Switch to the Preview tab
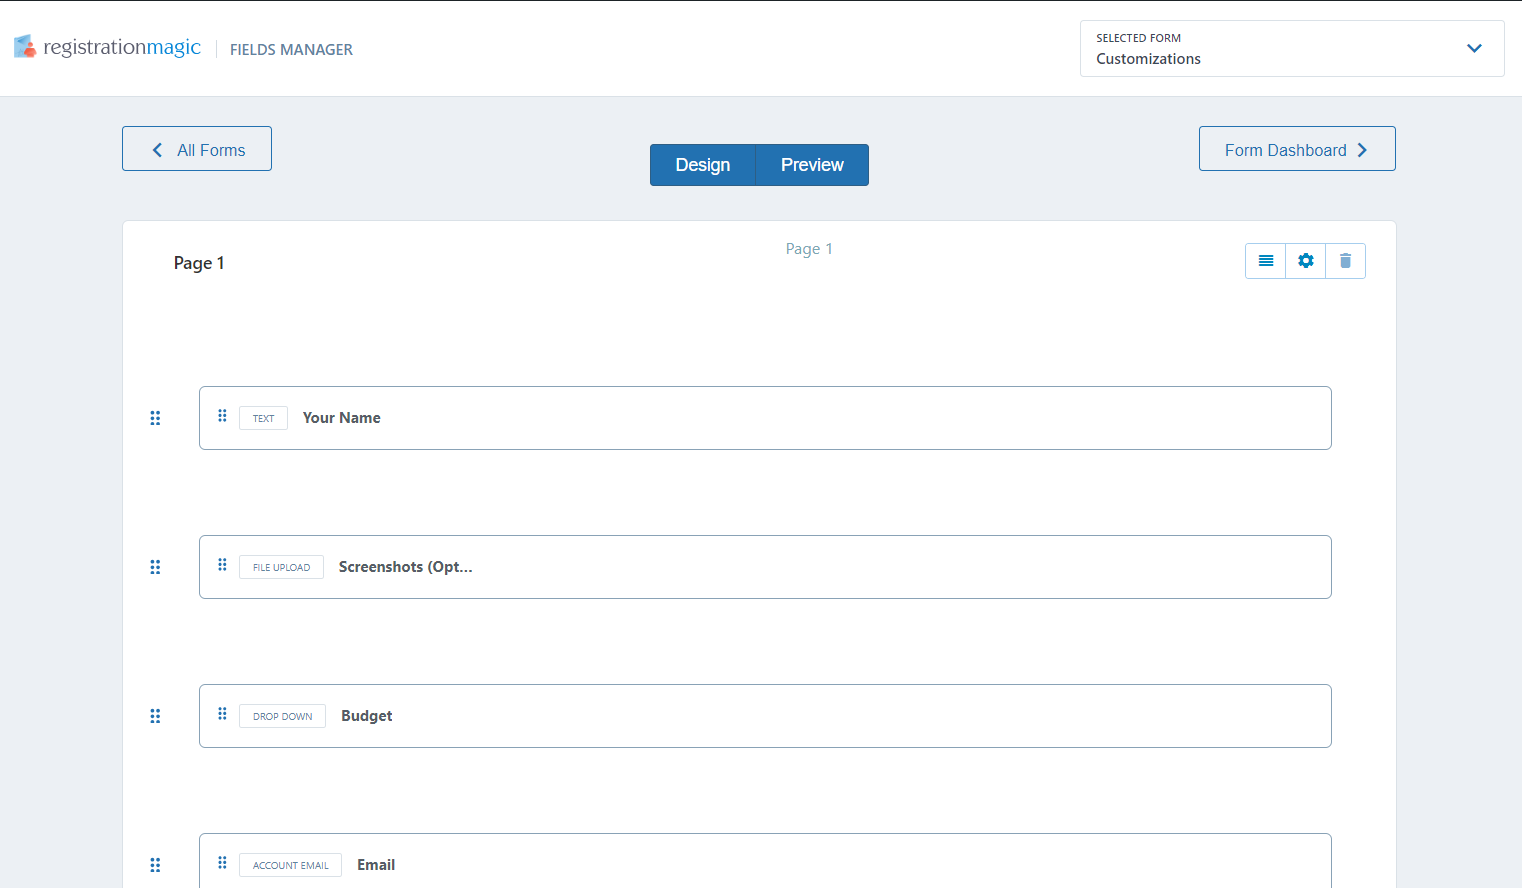Viewport: 1522px width, 888px height. [x=811, y=165]
